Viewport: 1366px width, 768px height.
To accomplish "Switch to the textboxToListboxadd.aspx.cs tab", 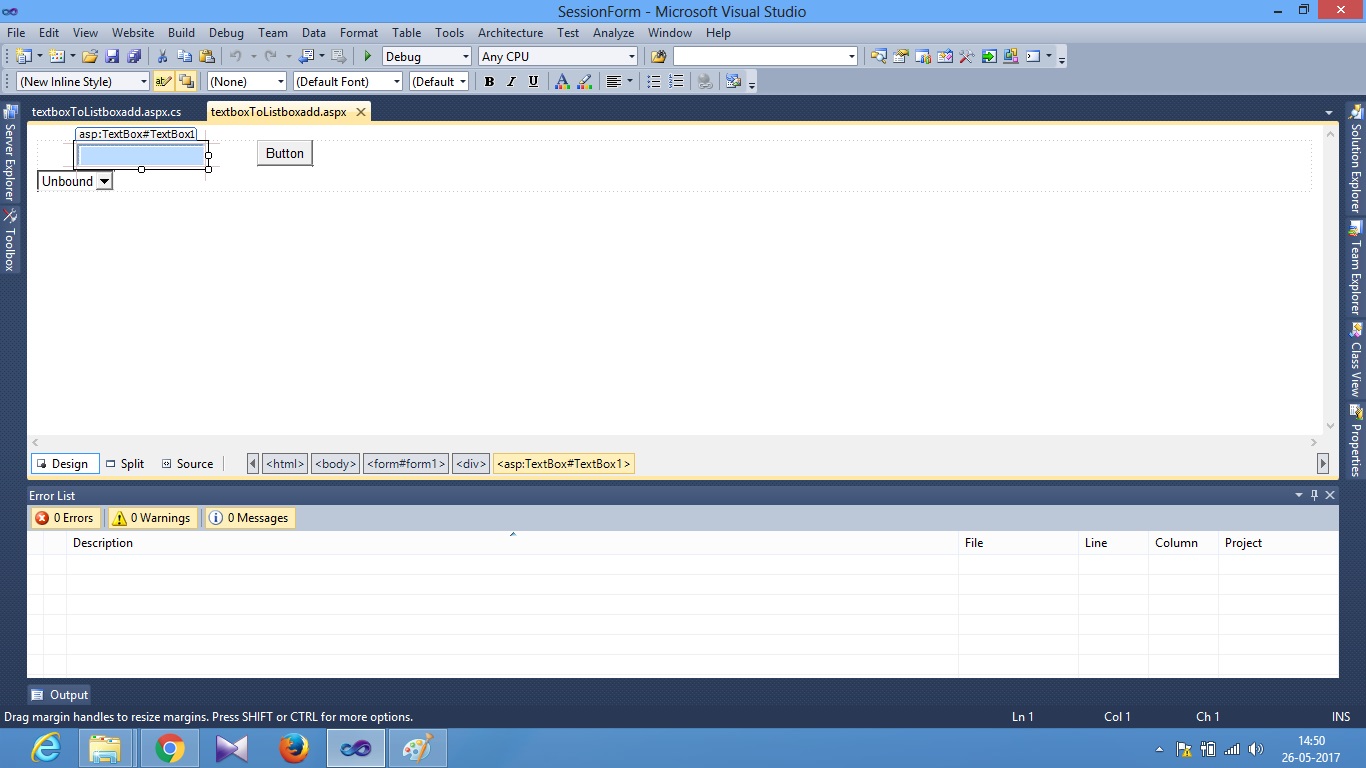I will (x=105, y=112).
